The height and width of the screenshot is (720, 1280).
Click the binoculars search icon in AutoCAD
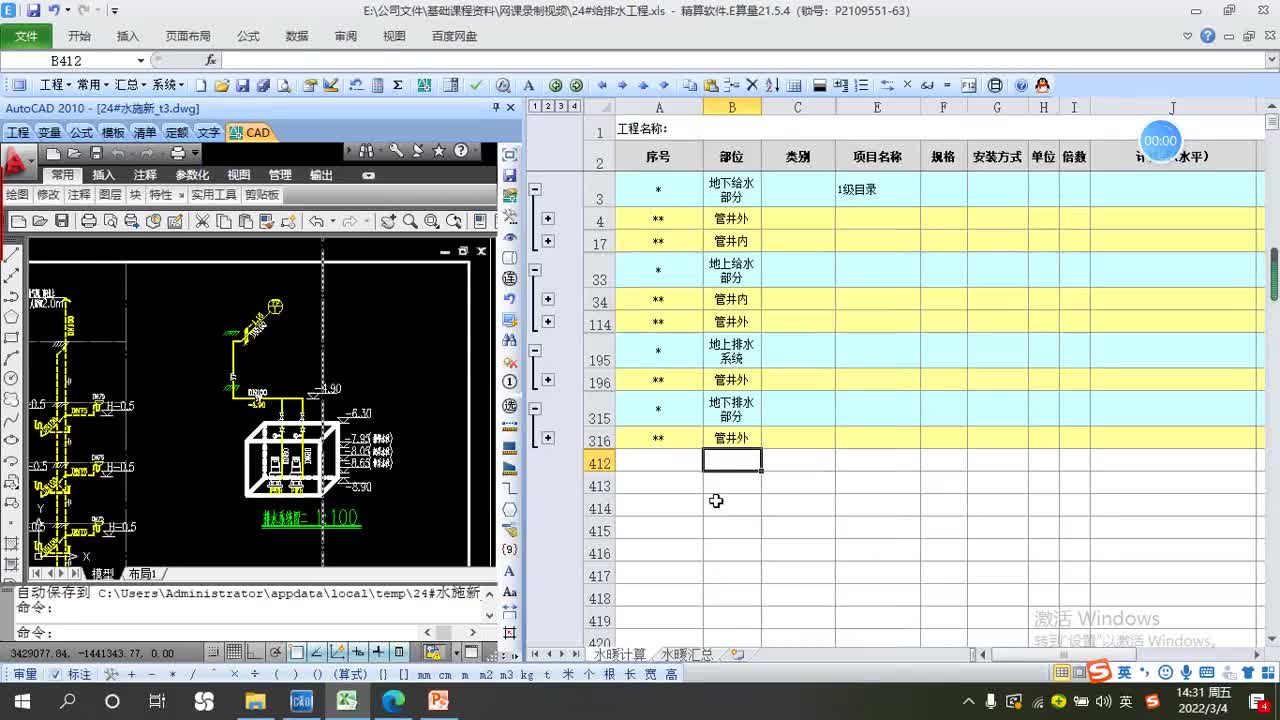365,151
